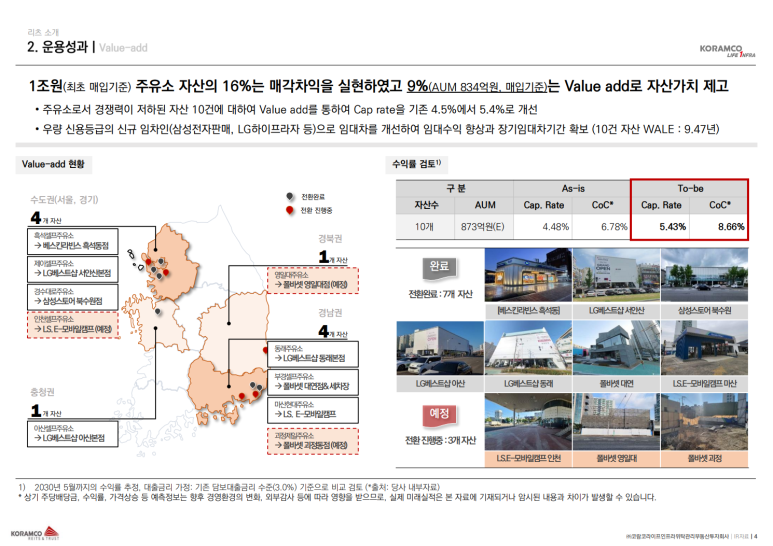Open the 베스킨라빈스 흑석동 photo
The image size is (773, 546).
point(528,275)
